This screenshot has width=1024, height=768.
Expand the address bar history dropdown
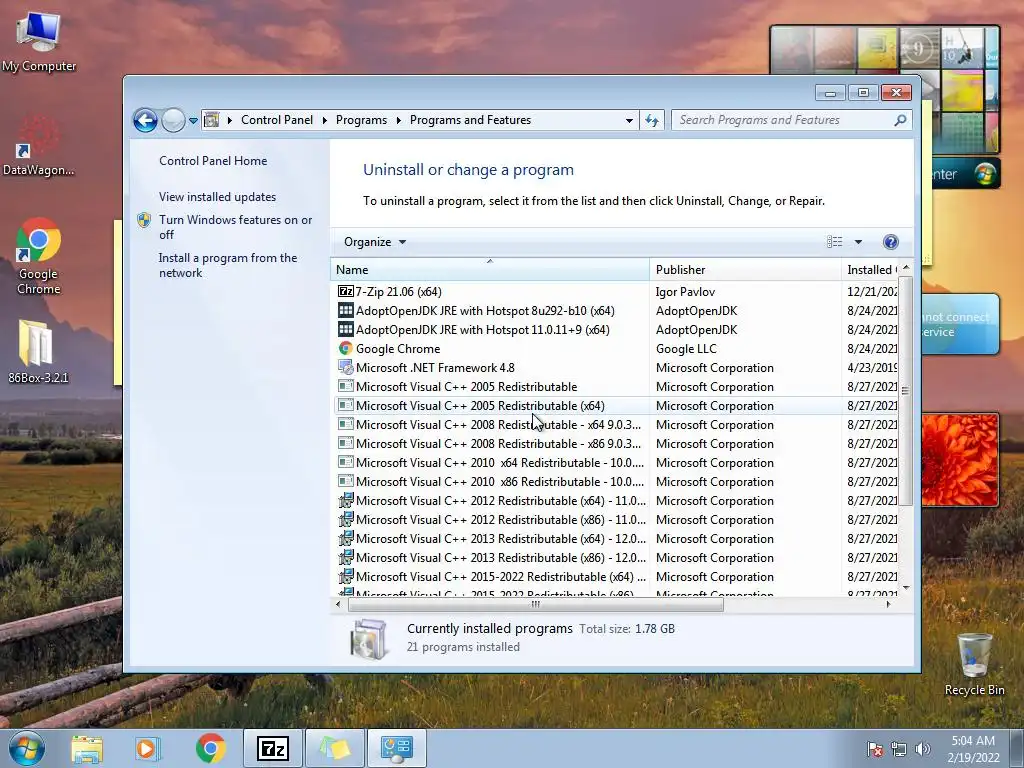pyautogui.click(x=629, y=121)
